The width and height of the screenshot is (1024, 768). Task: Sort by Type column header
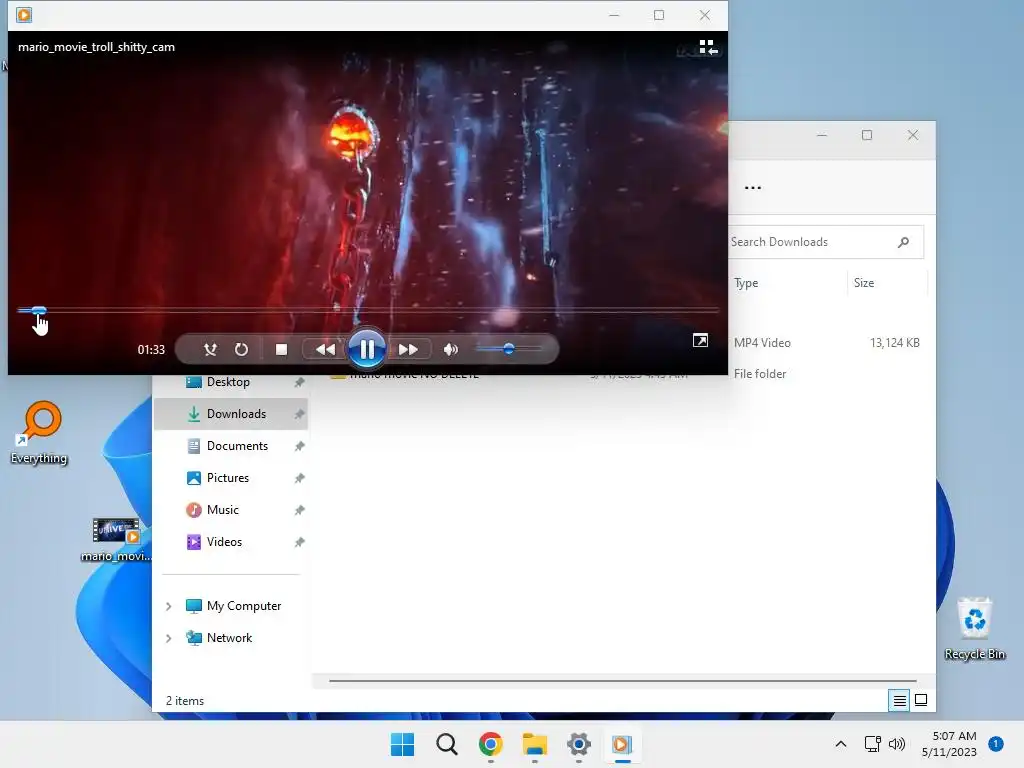tap(746, 283)
